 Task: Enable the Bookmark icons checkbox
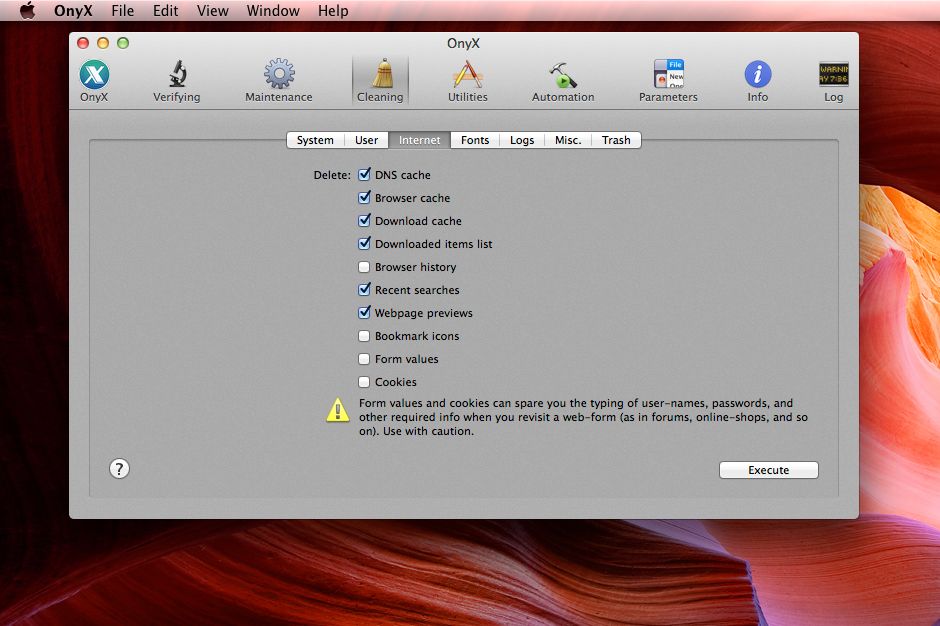pyautogui.click(x=364, y=336)
